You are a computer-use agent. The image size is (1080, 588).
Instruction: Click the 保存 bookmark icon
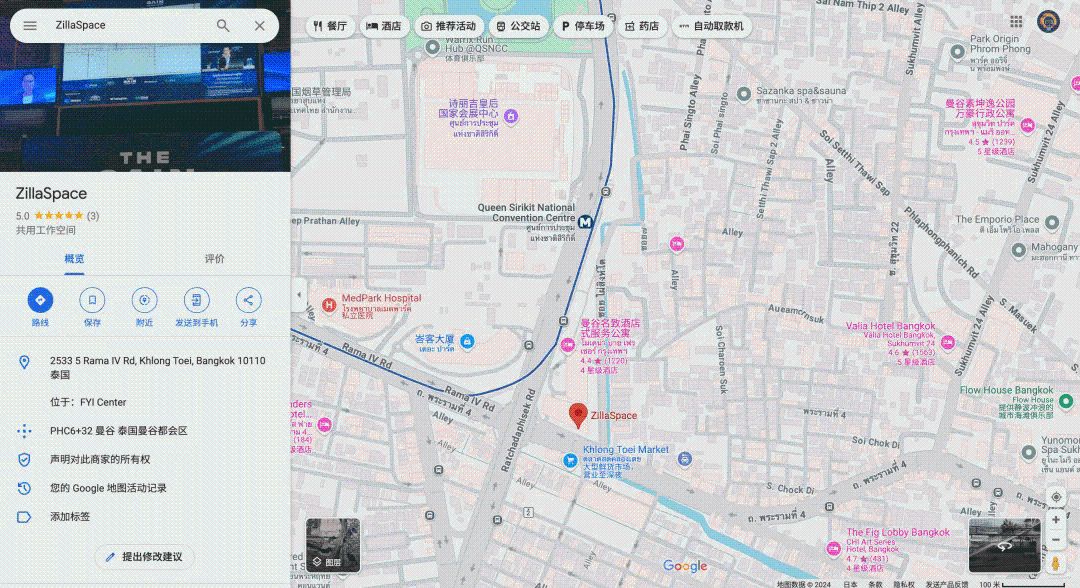click(x=92, y=299)
